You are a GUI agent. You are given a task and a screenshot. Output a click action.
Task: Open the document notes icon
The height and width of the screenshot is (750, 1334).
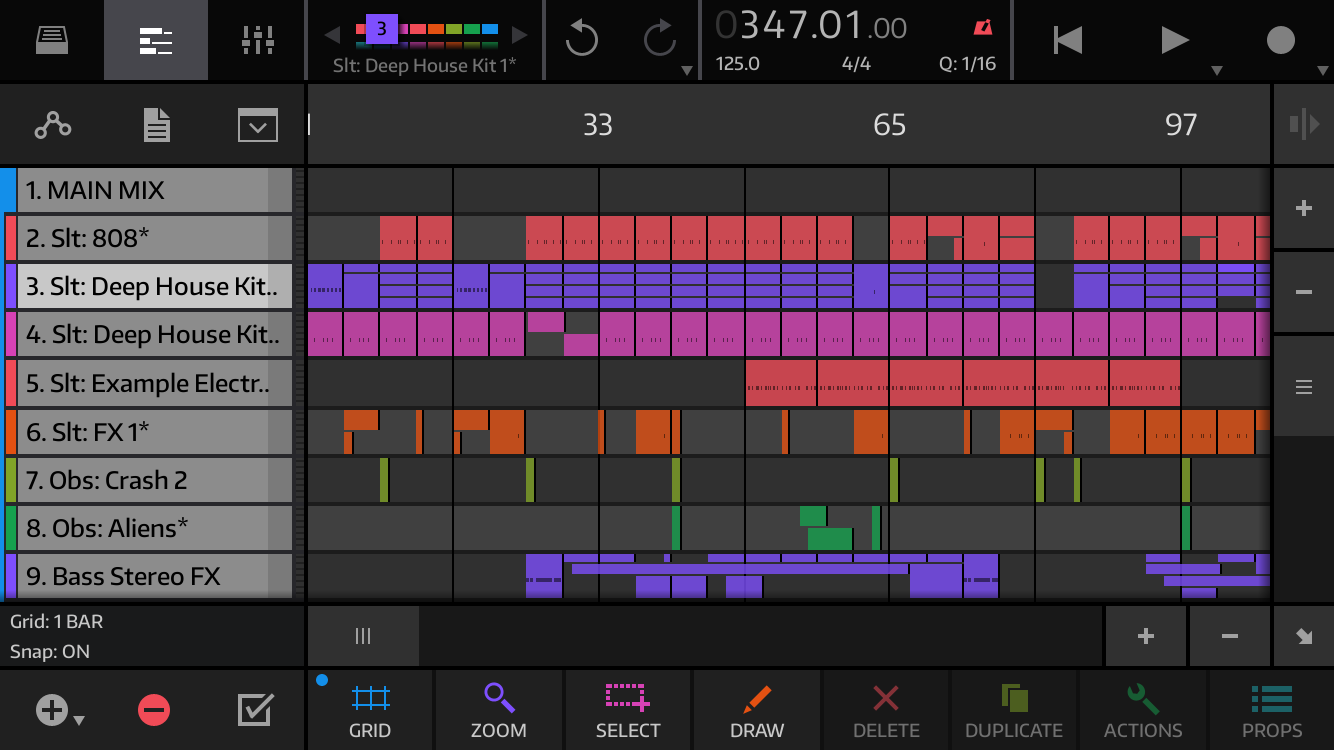[x=156, y=125]
